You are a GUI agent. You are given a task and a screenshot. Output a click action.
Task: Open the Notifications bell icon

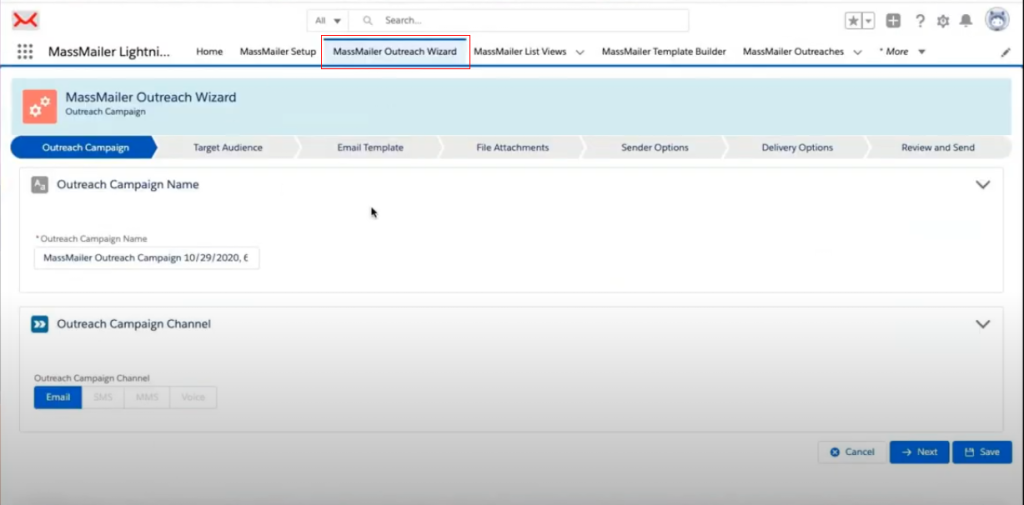tap(966, 21)
